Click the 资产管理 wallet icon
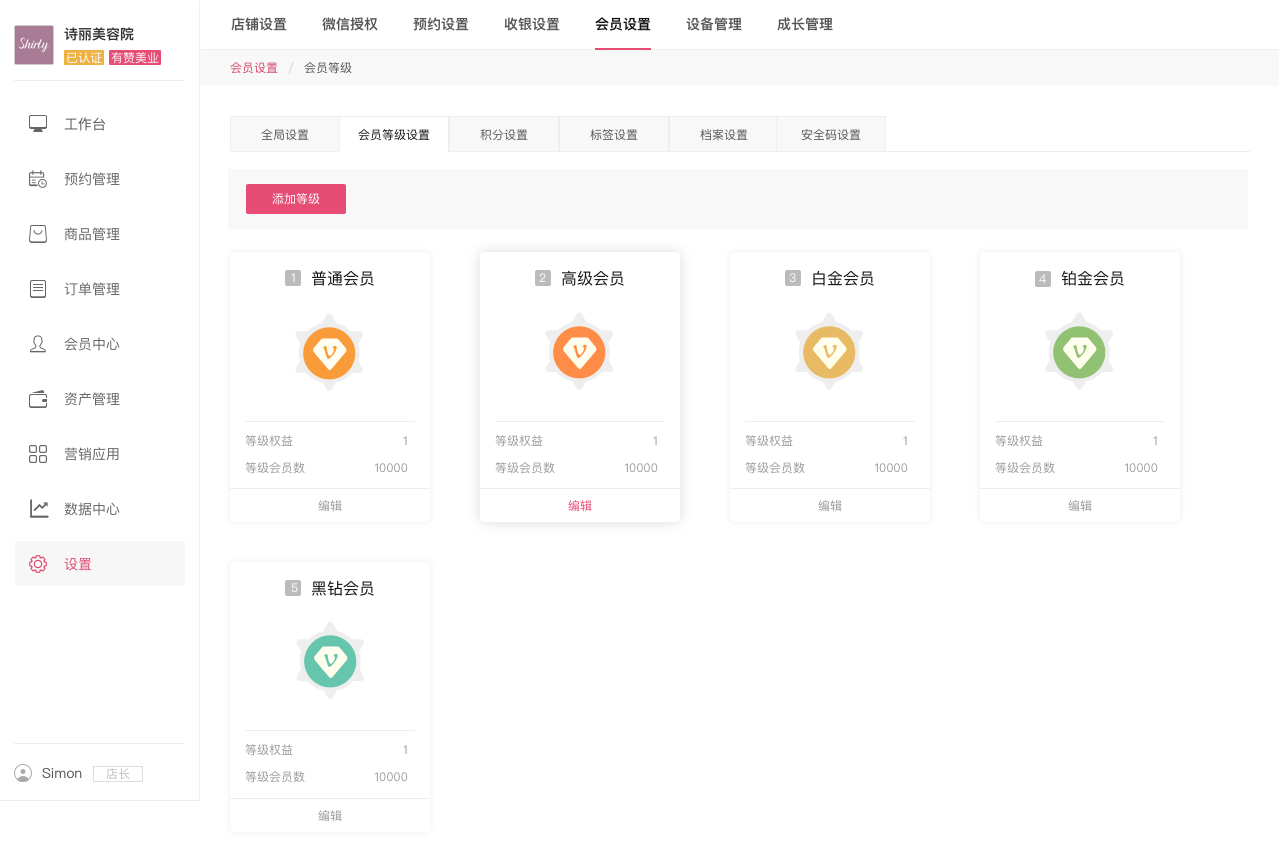The height and width of the screenshot is (851, 1280). click(x=38, y=399)
